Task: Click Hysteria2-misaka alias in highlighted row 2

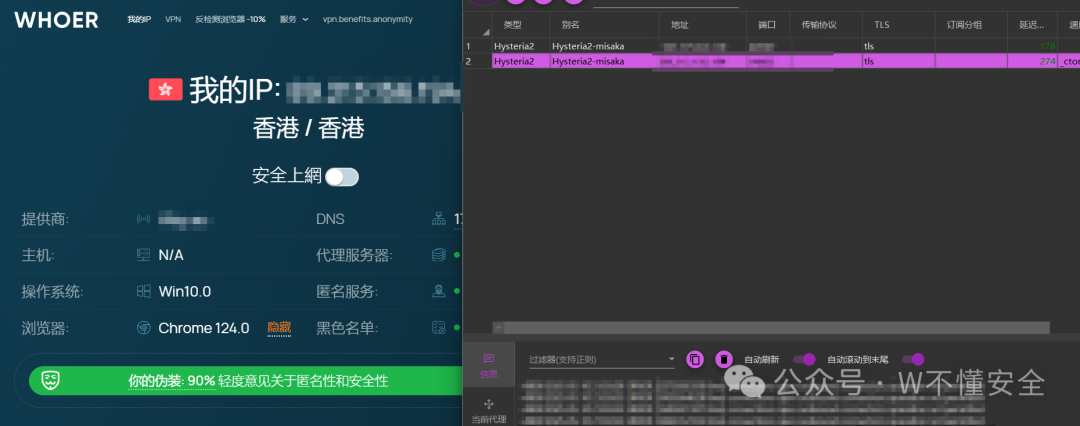Action: [x=588, y=61]
